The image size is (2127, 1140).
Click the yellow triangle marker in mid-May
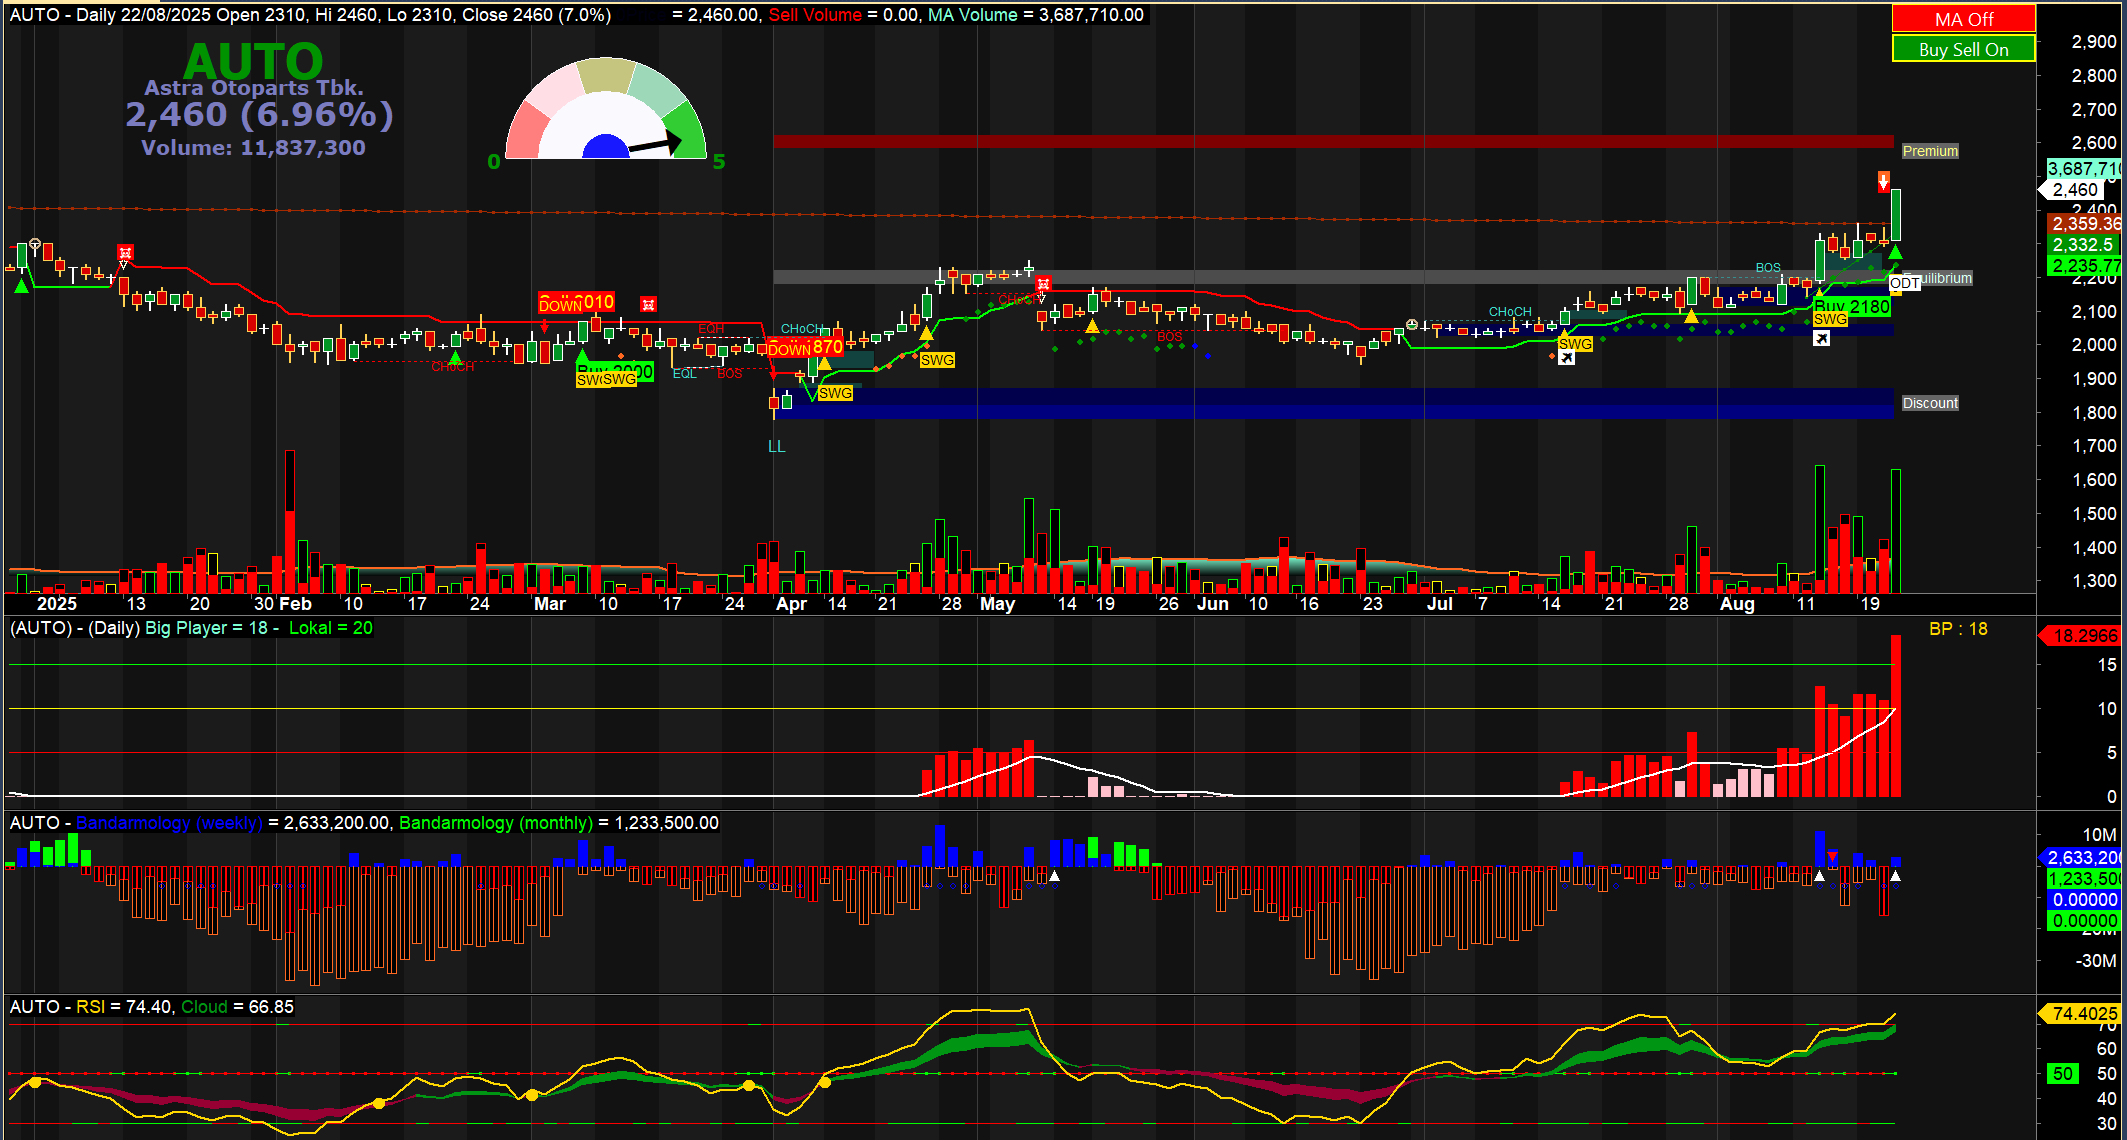(x=1092, y=325)
